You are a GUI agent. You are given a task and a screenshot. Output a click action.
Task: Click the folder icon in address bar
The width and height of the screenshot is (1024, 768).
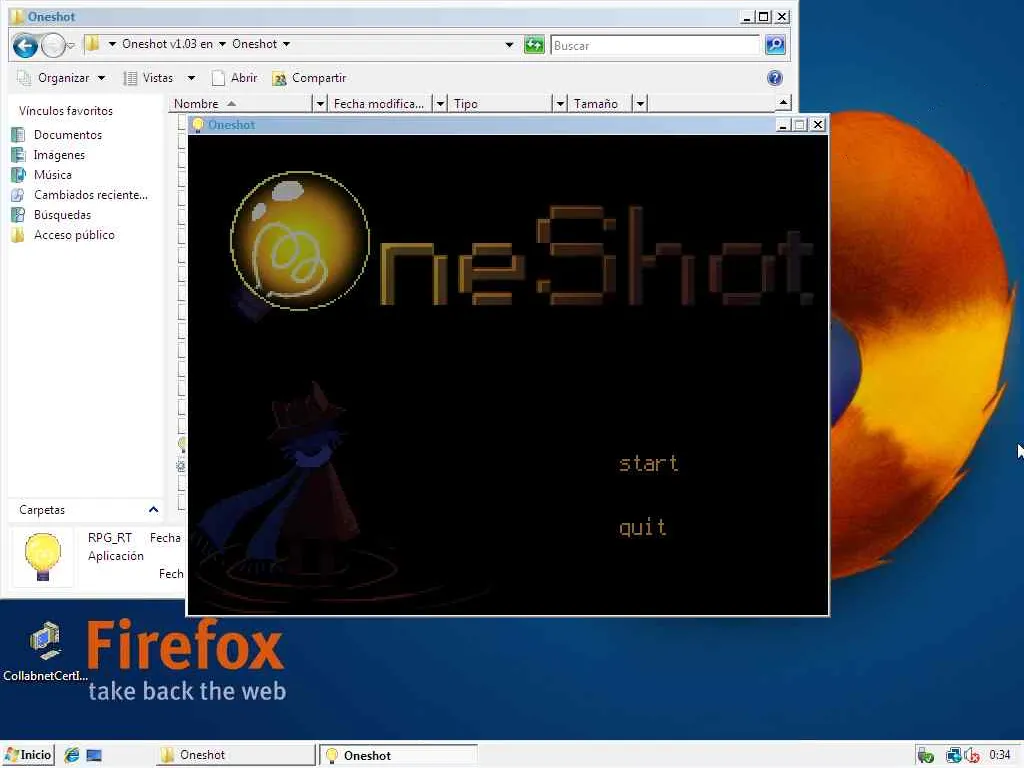(x=93, y=44)
